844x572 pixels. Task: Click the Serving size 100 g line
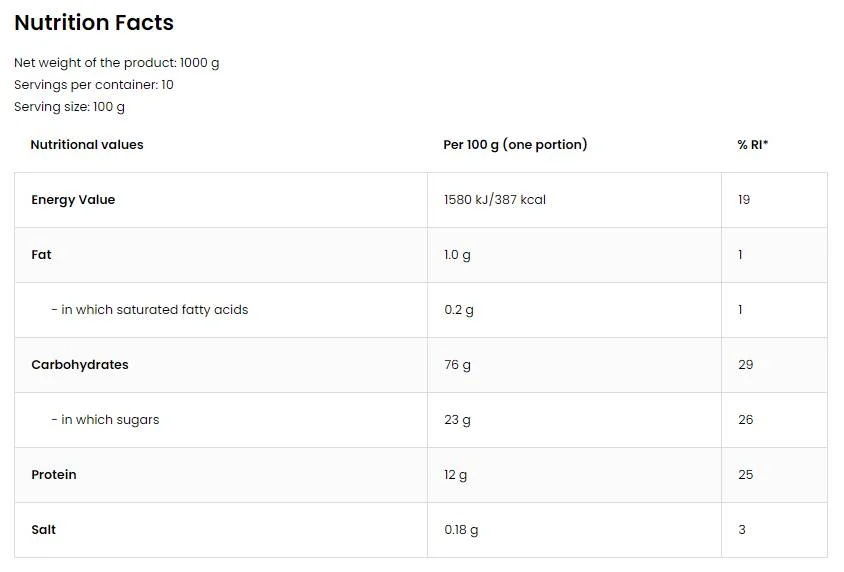(x=70, y=107)
